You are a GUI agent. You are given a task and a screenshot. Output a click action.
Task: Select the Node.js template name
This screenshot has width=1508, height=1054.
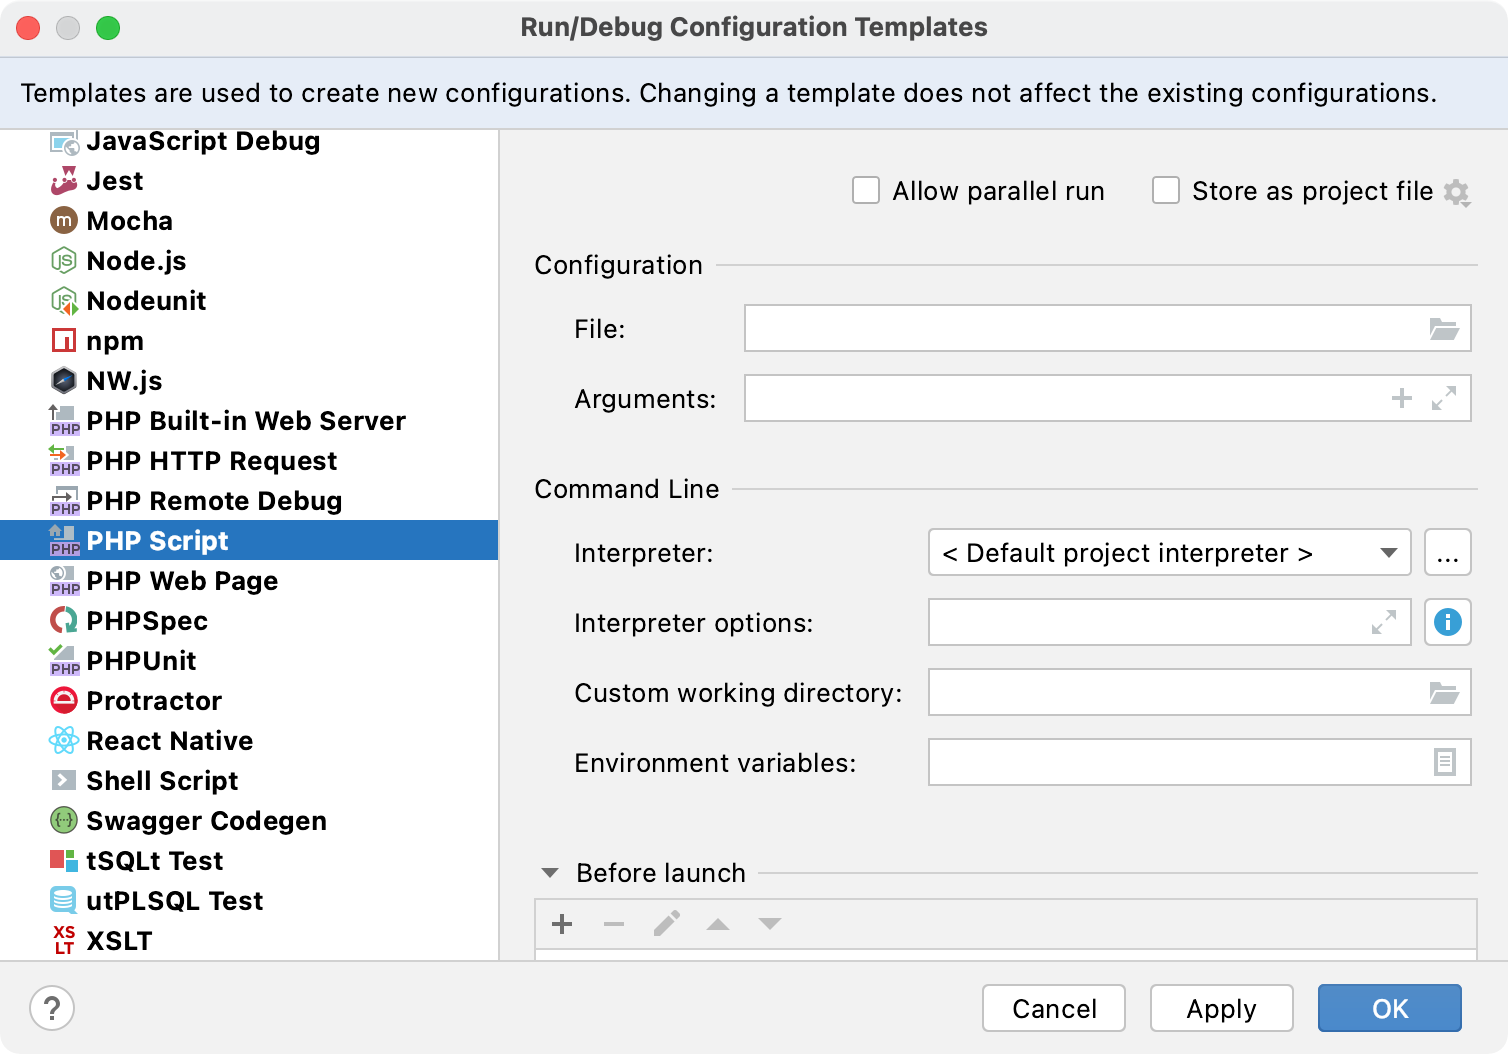137,261
